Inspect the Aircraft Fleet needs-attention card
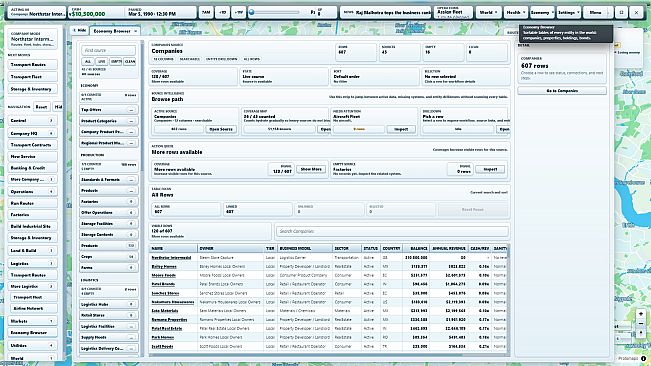 (401, 129)
